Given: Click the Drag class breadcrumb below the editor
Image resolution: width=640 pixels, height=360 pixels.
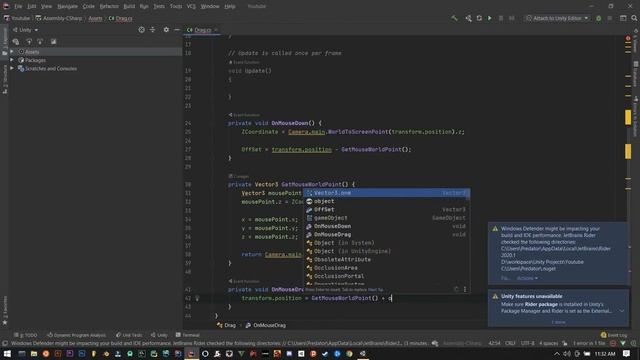Looking at the screenshot, I should 227,325.
